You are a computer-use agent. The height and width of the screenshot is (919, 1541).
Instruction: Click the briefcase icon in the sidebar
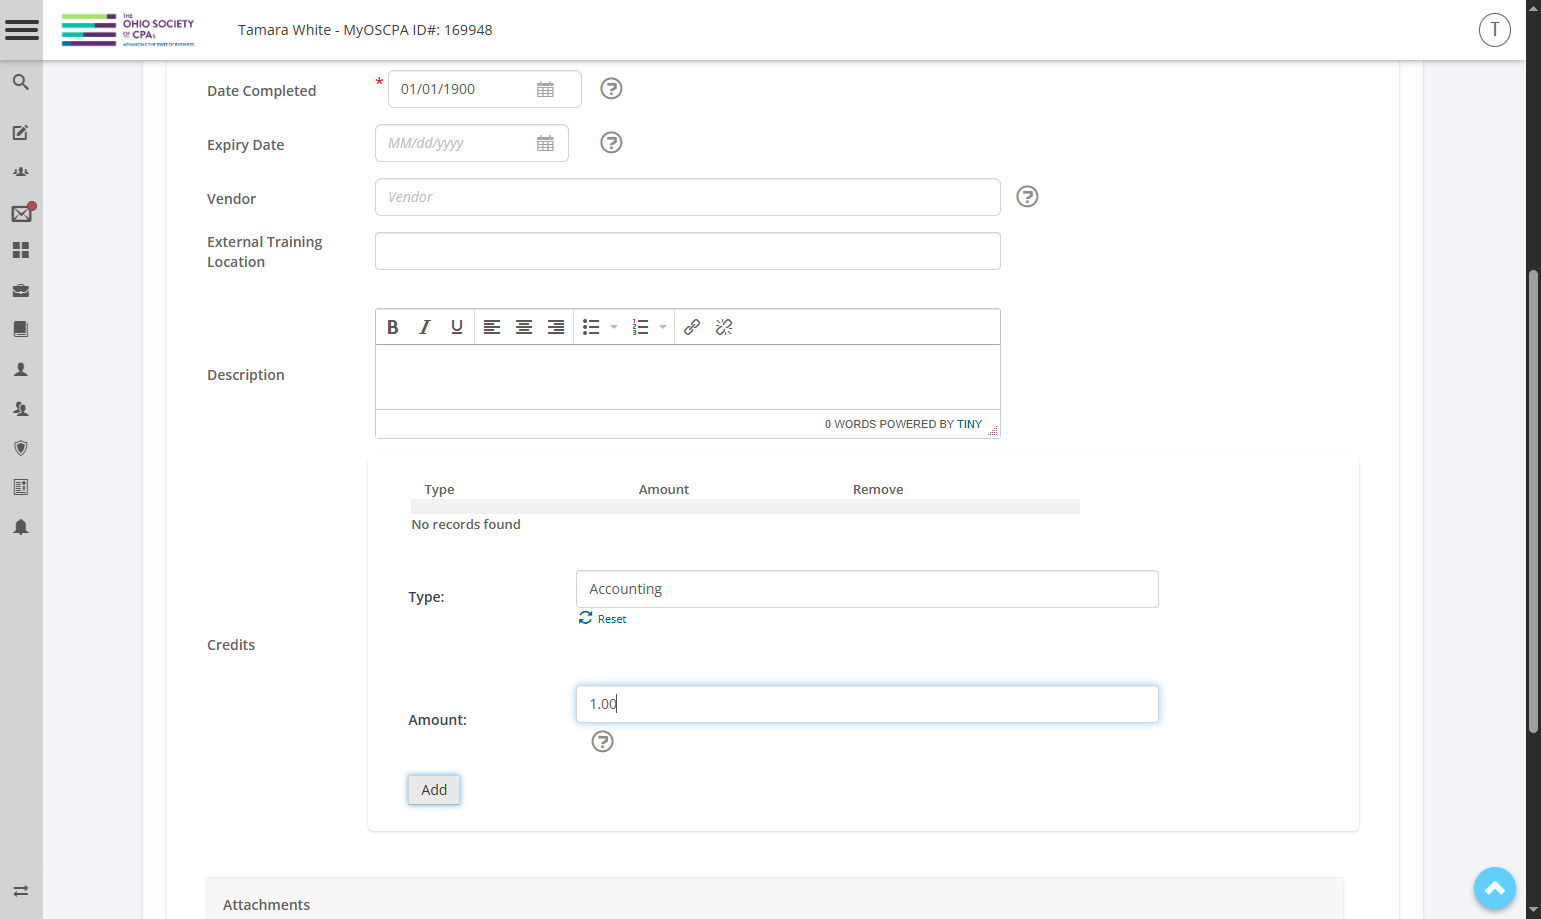(20, 290)
